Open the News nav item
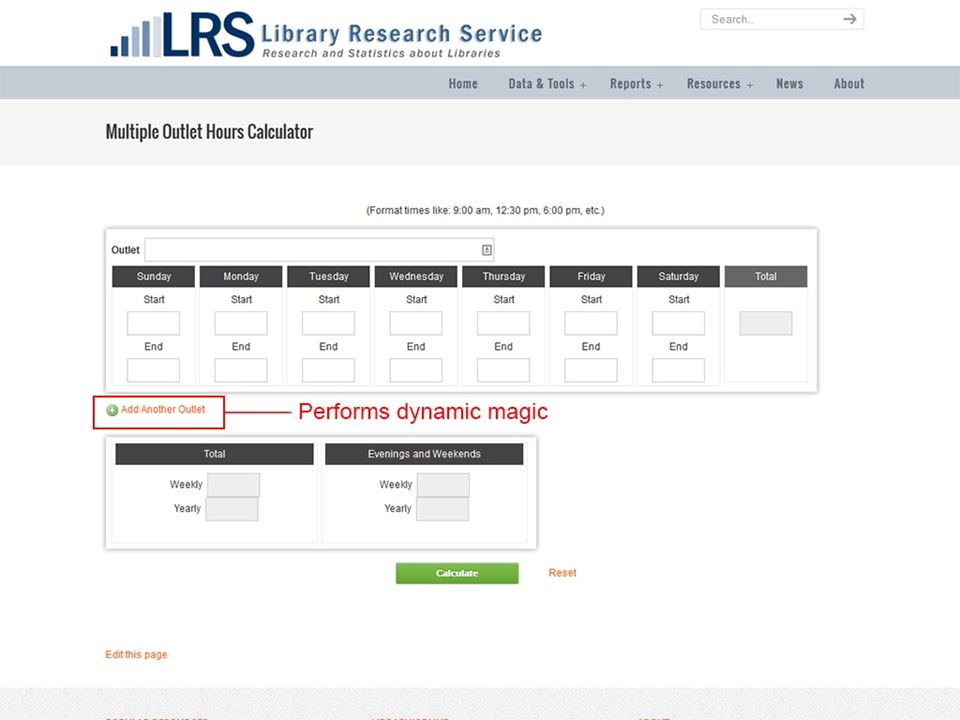The image size is (960, 720). click(789, 84)
